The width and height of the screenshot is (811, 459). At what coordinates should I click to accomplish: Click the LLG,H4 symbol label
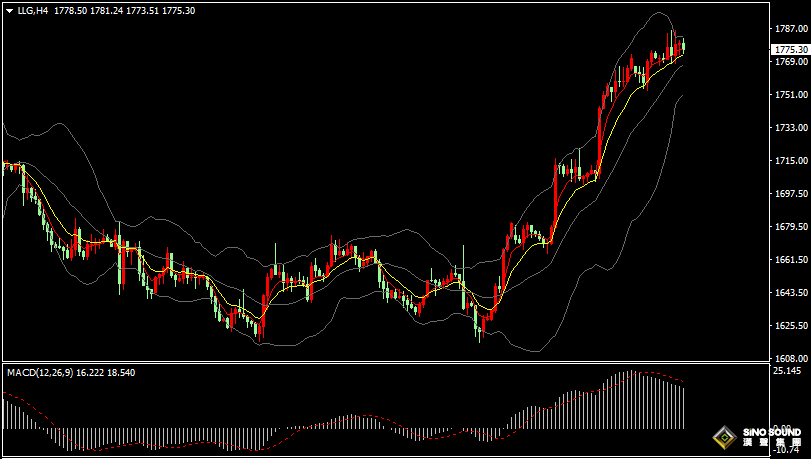click(32, 11)
